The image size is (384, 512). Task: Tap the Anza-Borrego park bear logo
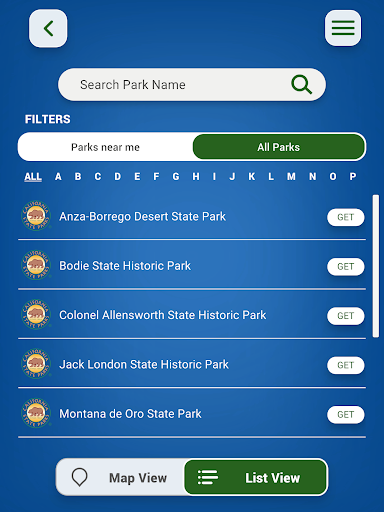click(x=36, y=216)
